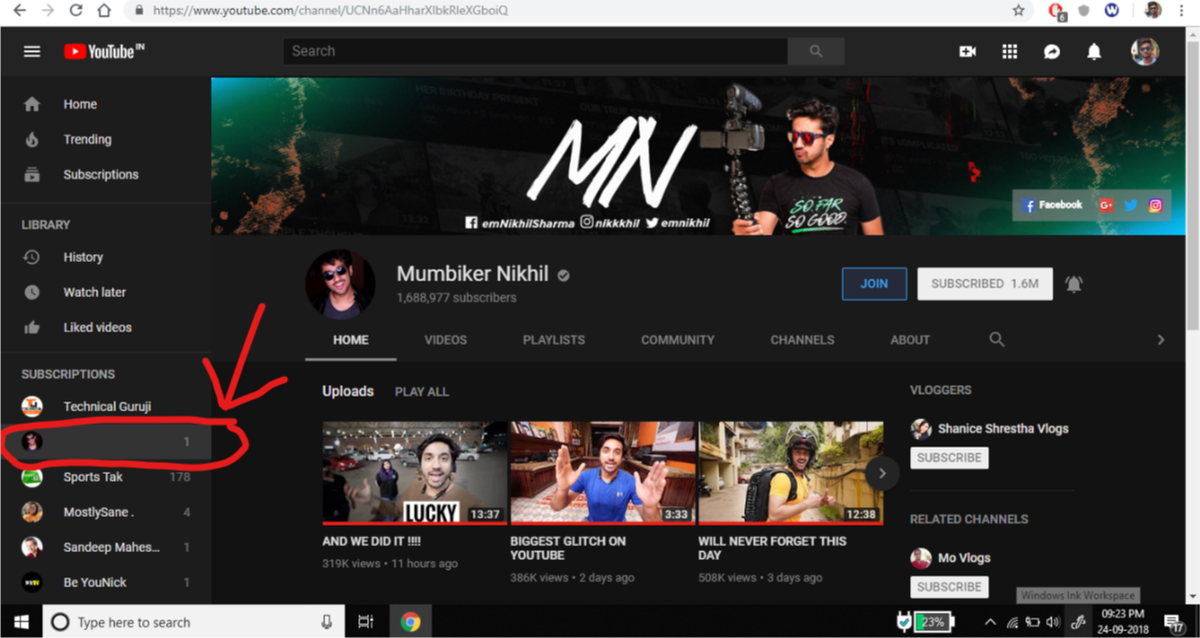Open Google Plus link on banner
1200x638 pixels.
(1106, 205)
